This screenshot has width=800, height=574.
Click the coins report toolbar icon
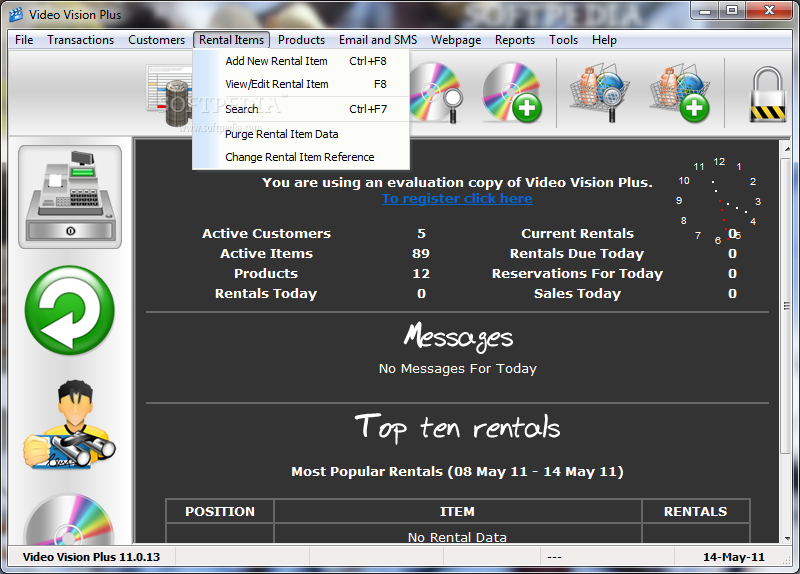(x=169, y=95)
